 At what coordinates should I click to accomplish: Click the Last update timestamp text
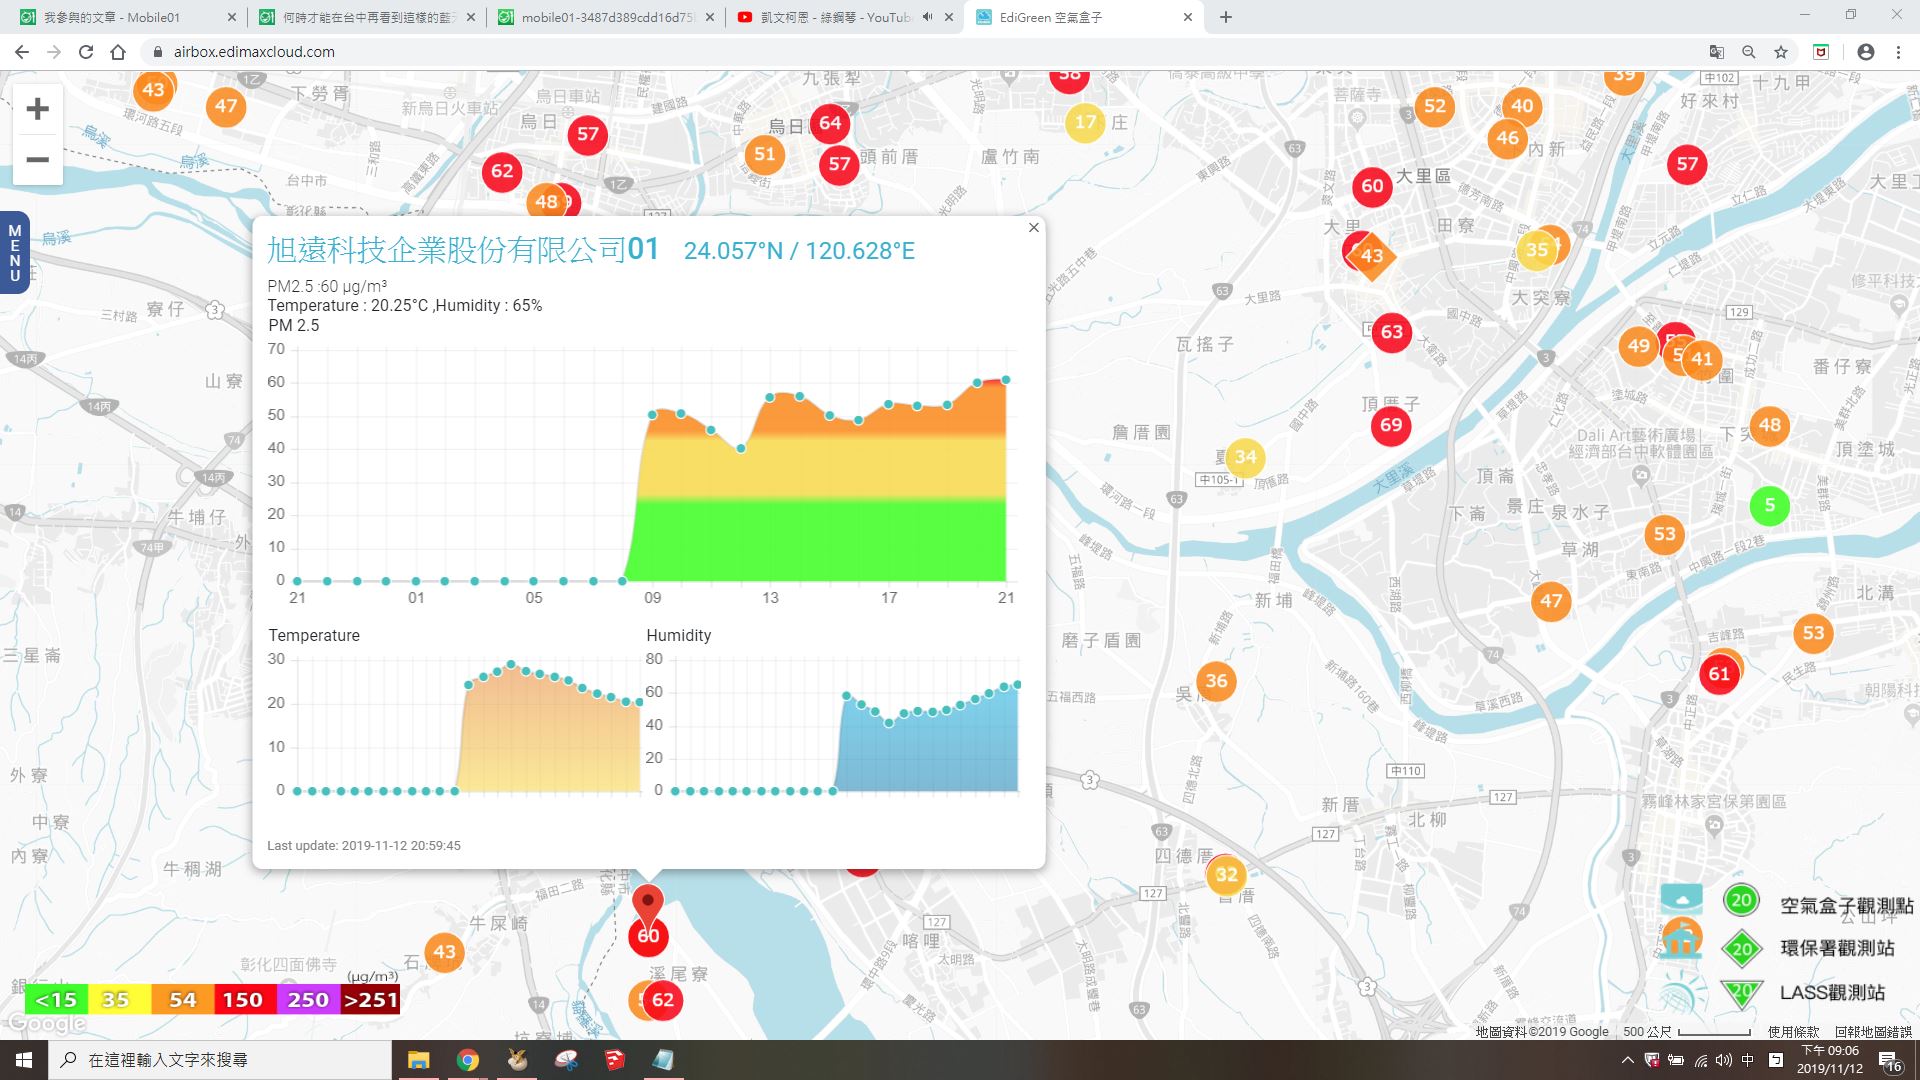pyautogui.click(x=364, y=846)
